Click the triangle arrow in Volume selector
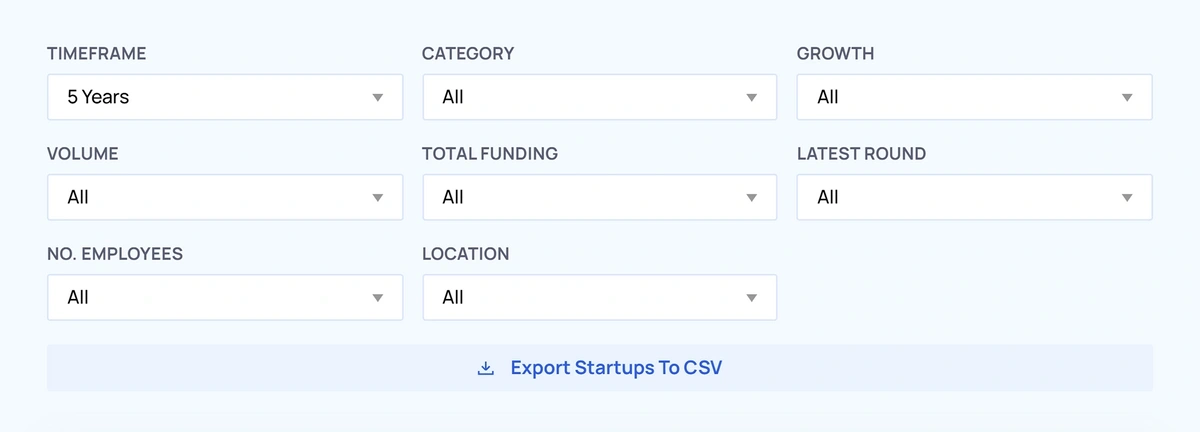 (377, 198)
